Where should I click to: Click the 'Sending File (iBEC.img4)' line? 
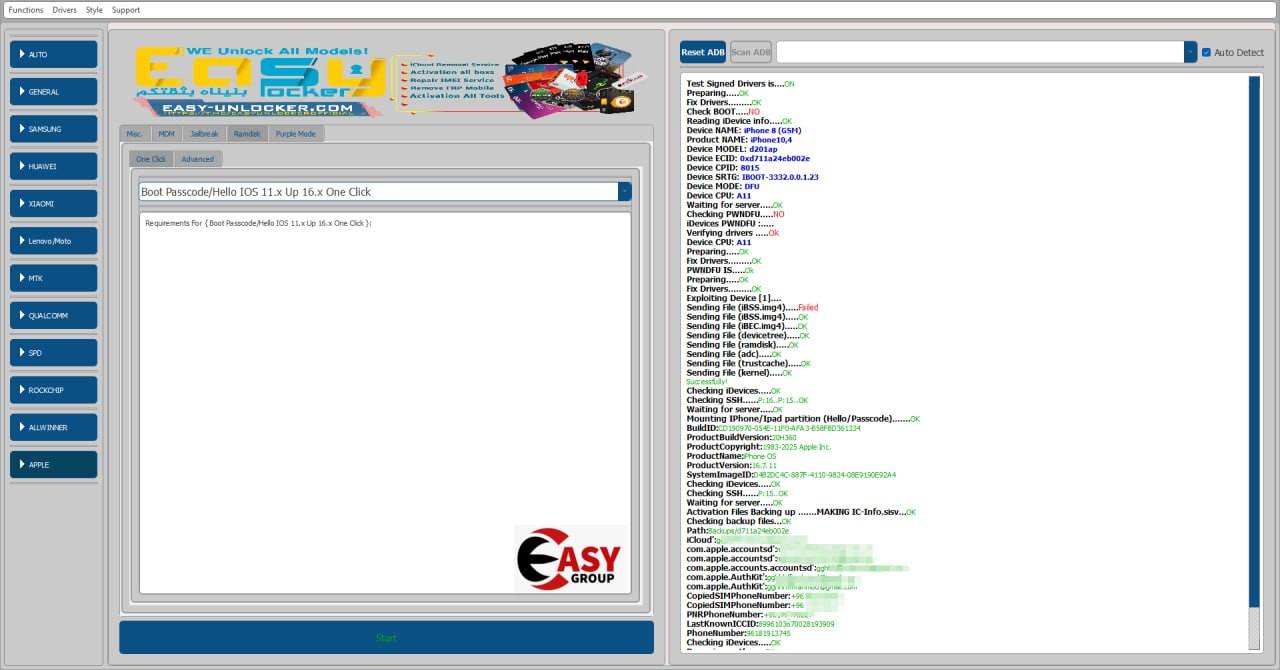(747, 326)
